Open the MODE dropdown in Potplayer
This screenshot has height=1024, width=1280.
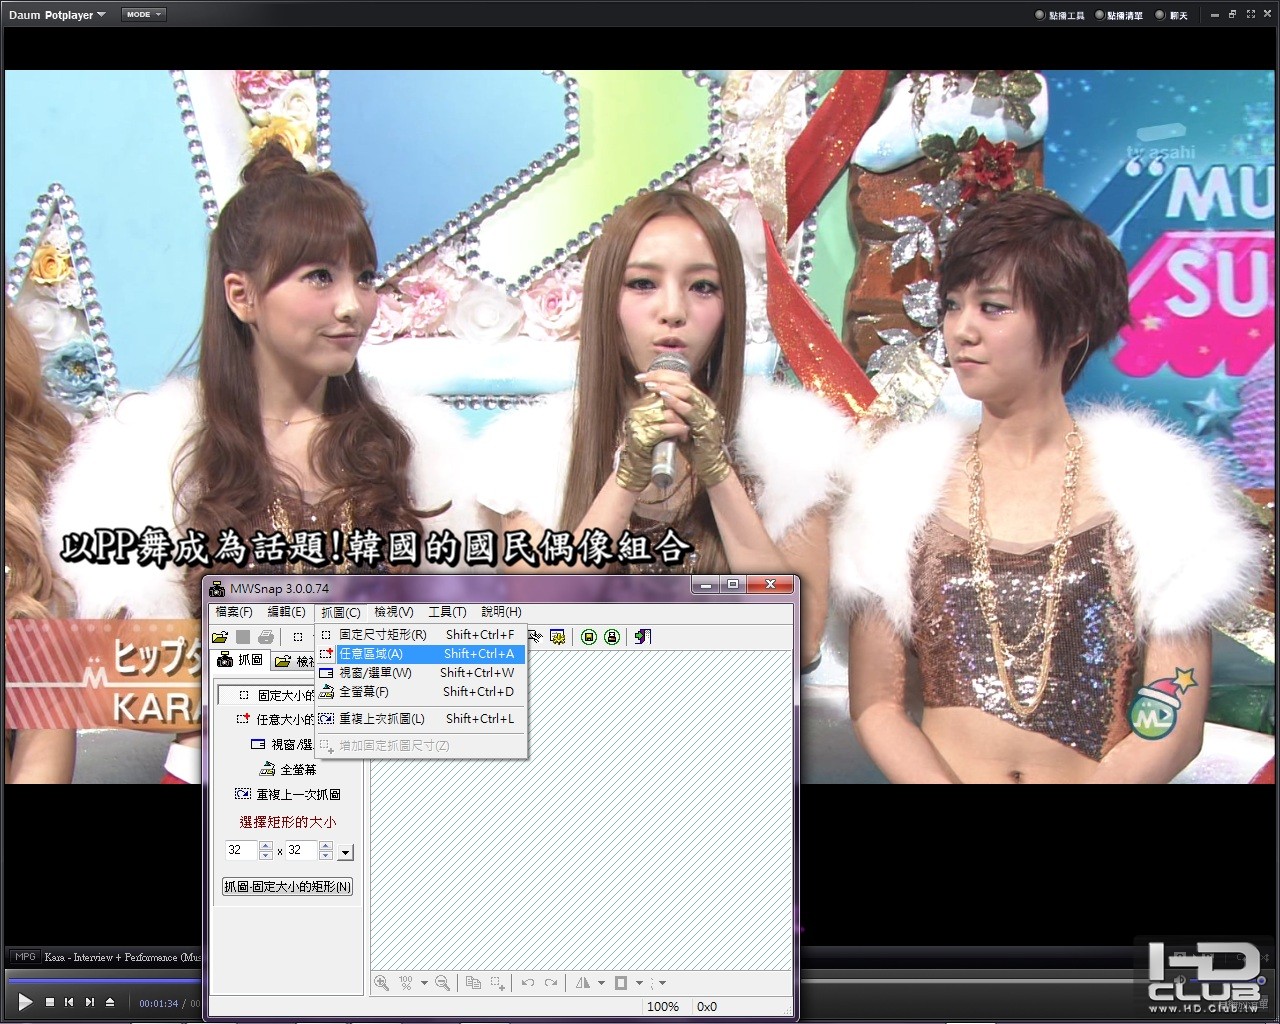tap(144, 14)
